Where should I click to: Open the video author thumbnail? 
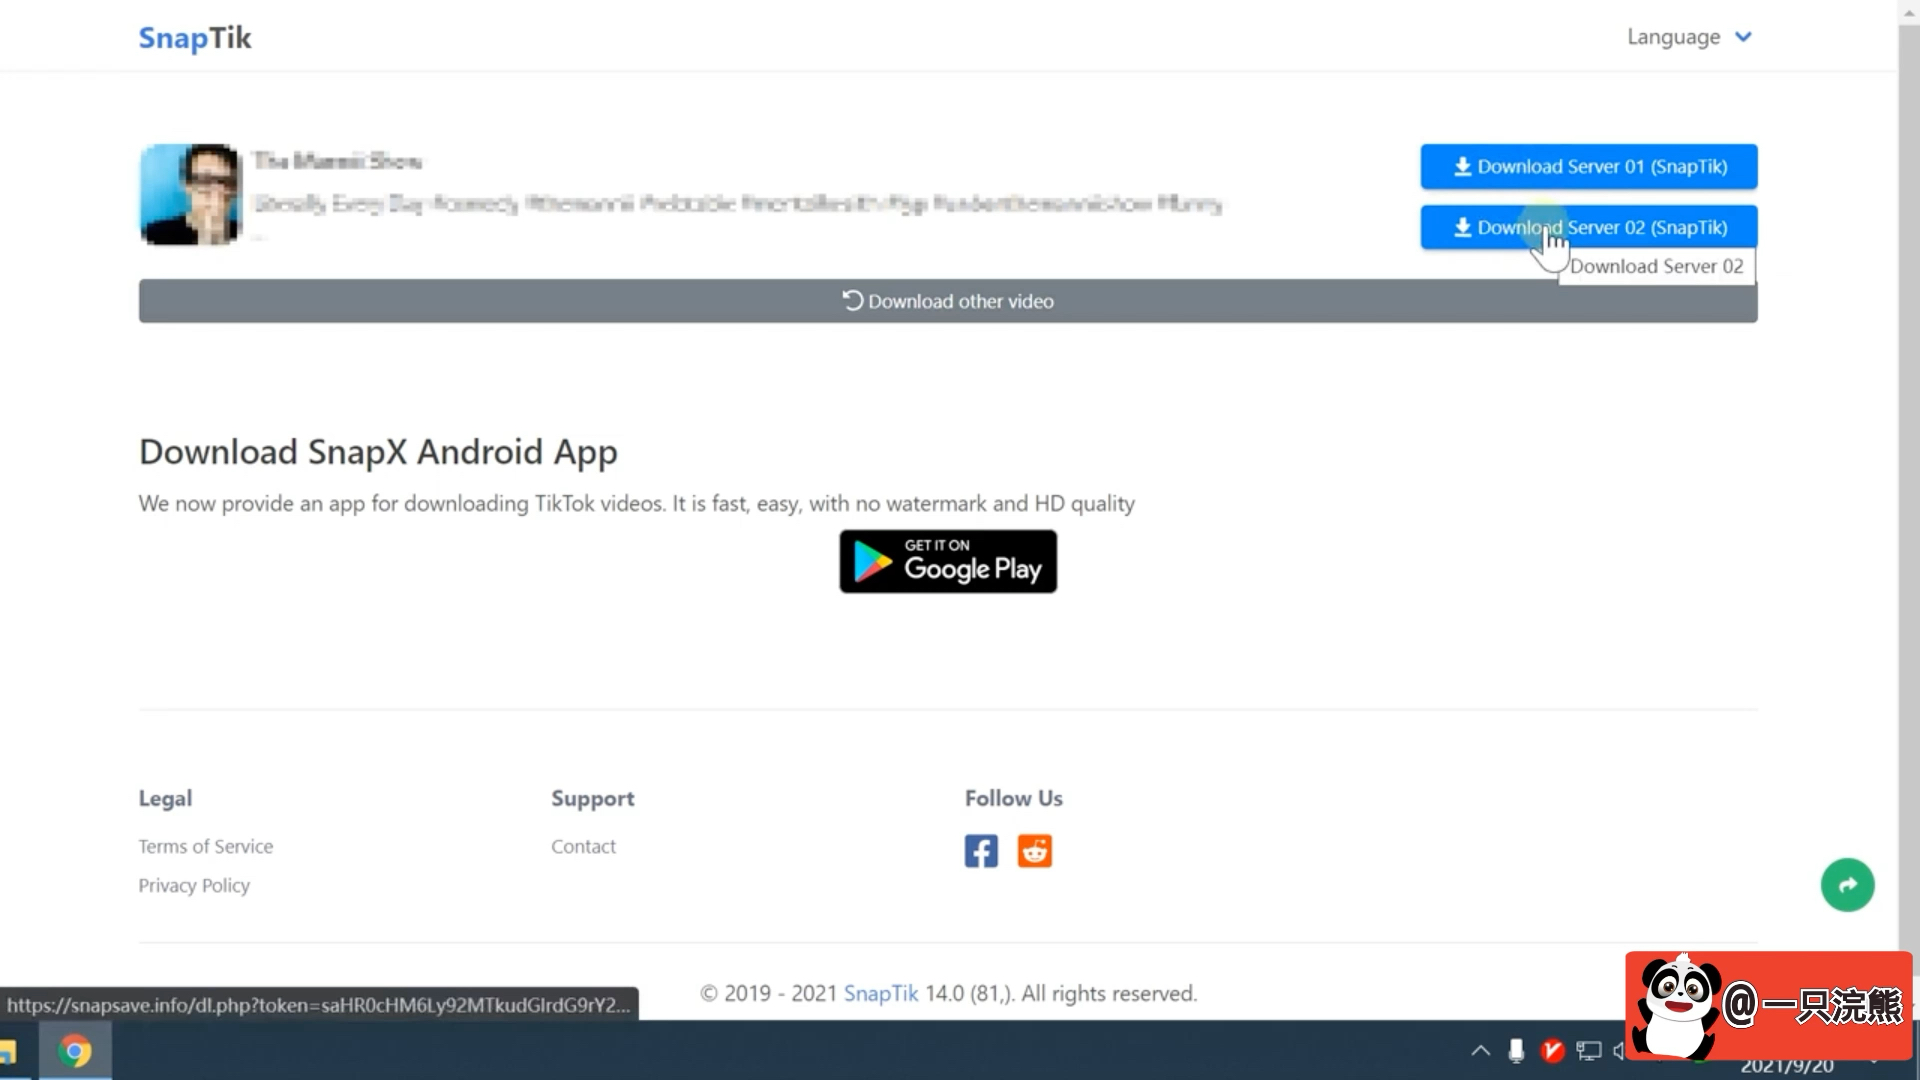pos(191,194)
